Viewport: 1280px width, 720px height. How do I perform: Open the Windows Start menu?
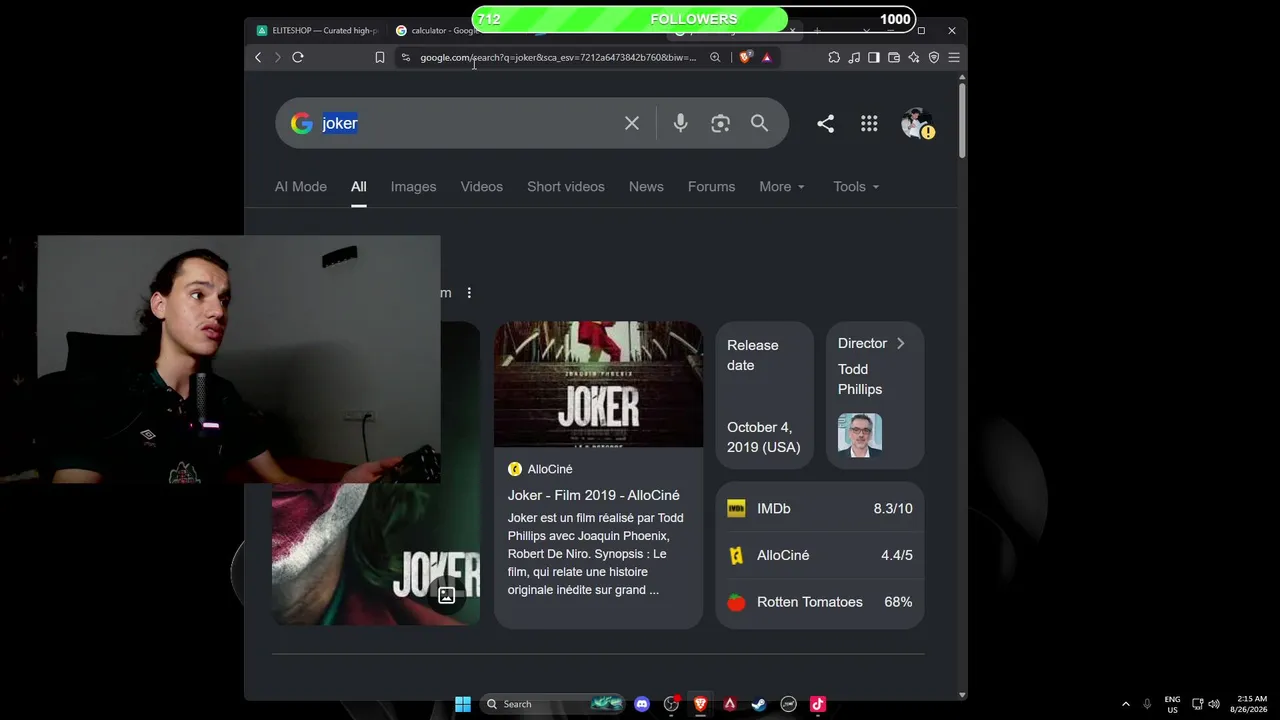point(463,704)
